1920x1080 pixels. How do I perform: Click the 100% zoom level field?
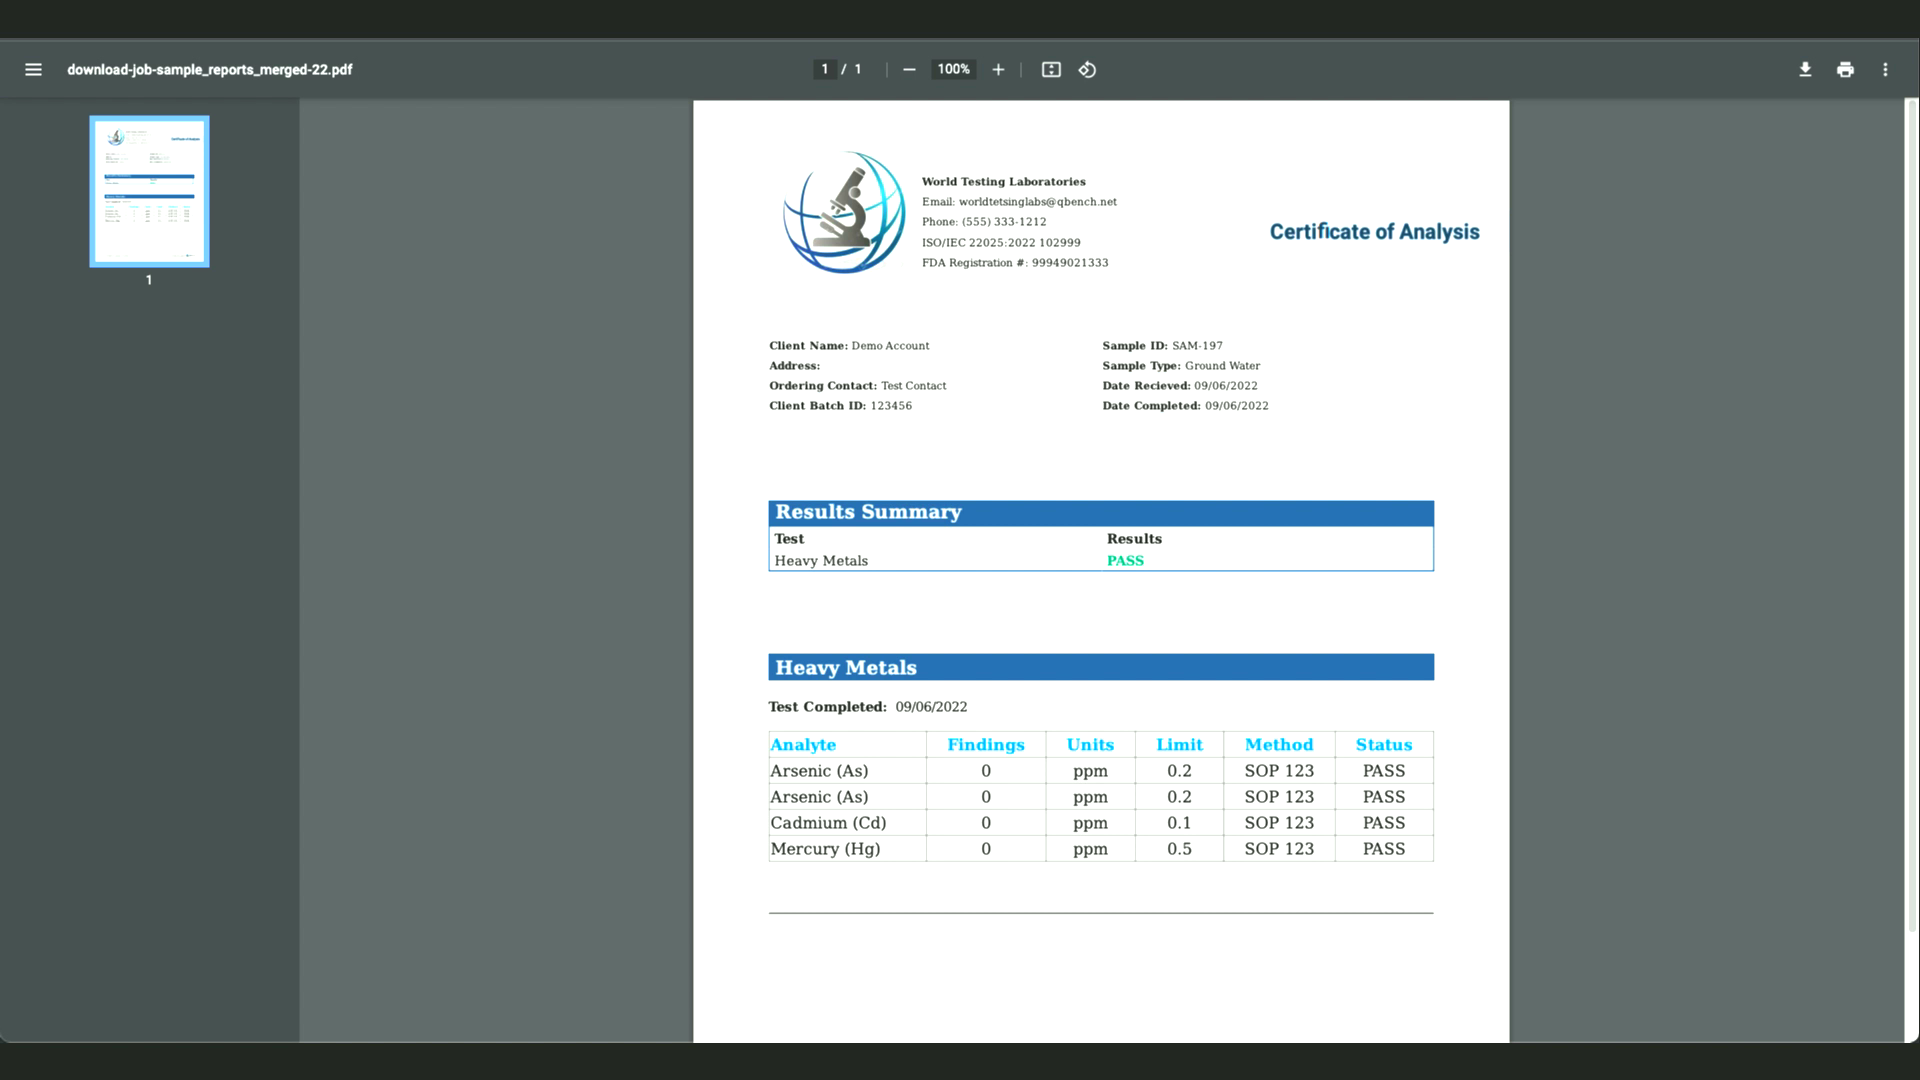click(953, 69)
